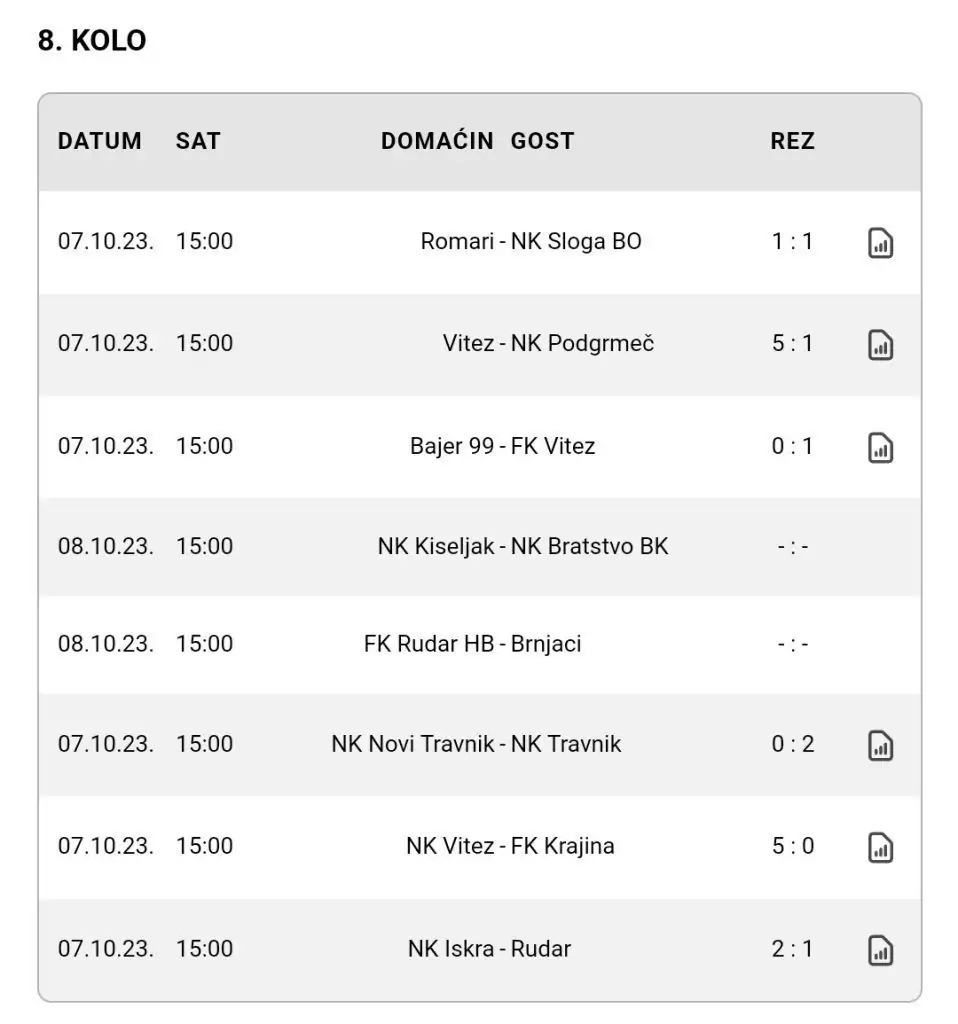Click the GOST column header
This screenshot has height=1024, width=958.
click(x=542, y=141)
